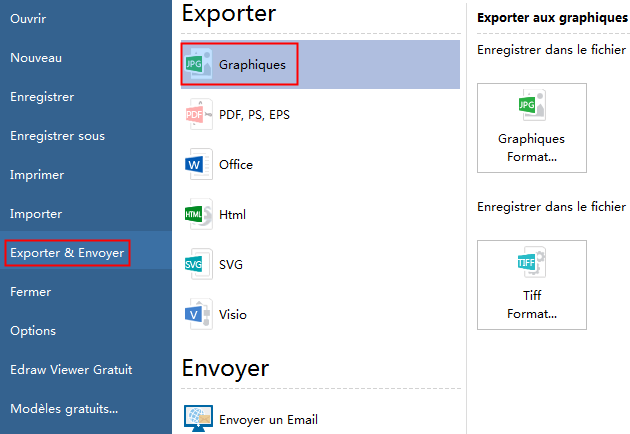Open Options from the sidebar

coord(33,331)
